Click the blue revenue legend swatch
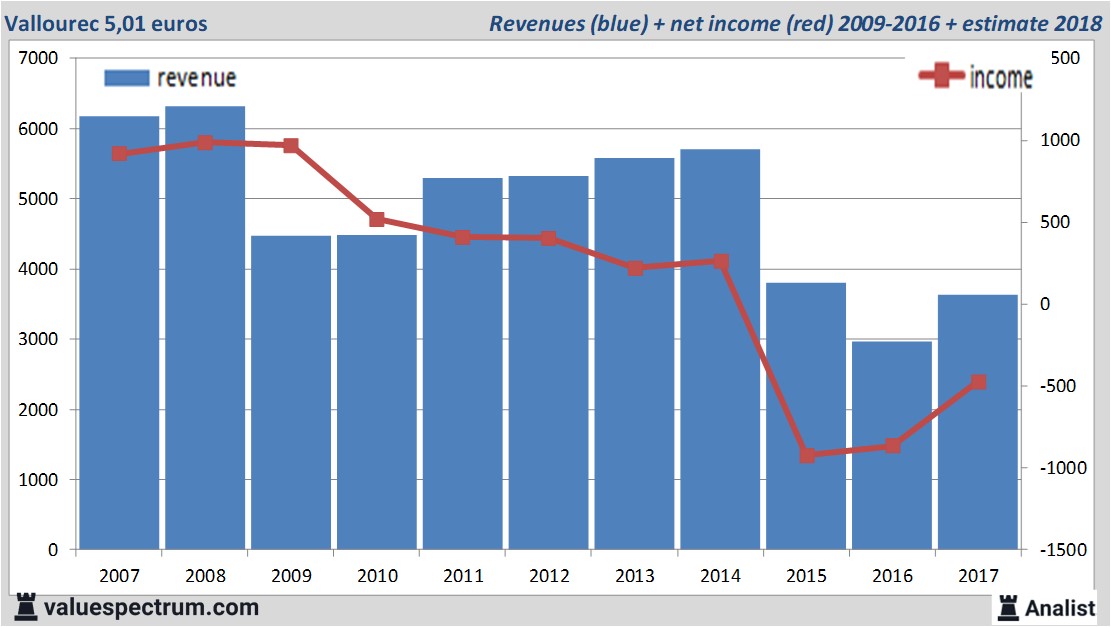Image resolution: width=1111 pixels, height=627 pixels. pyautogui.click(x=127, y=78)
